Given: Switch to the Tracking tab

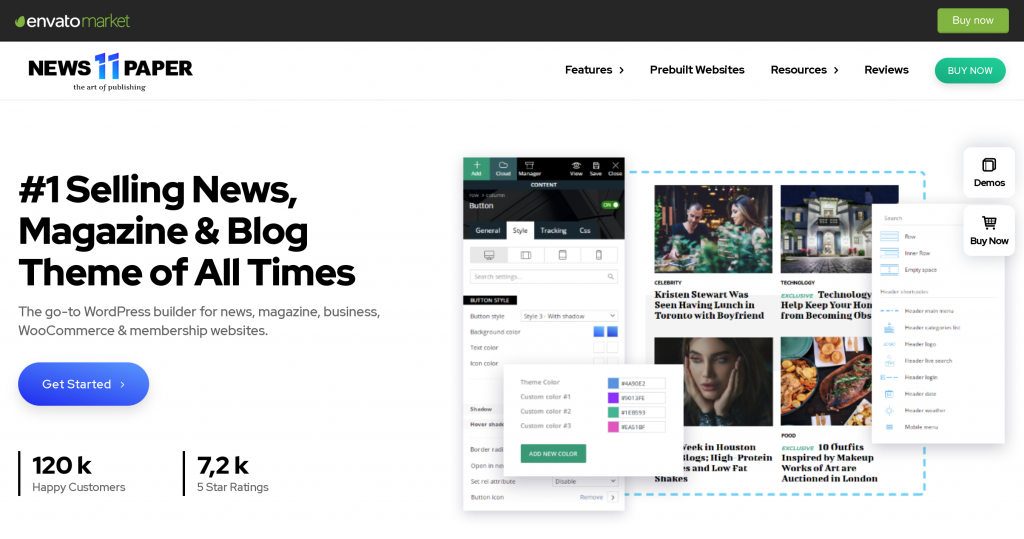Looking at the screenshot, I should pyautogui.click(x=553, y=231).
